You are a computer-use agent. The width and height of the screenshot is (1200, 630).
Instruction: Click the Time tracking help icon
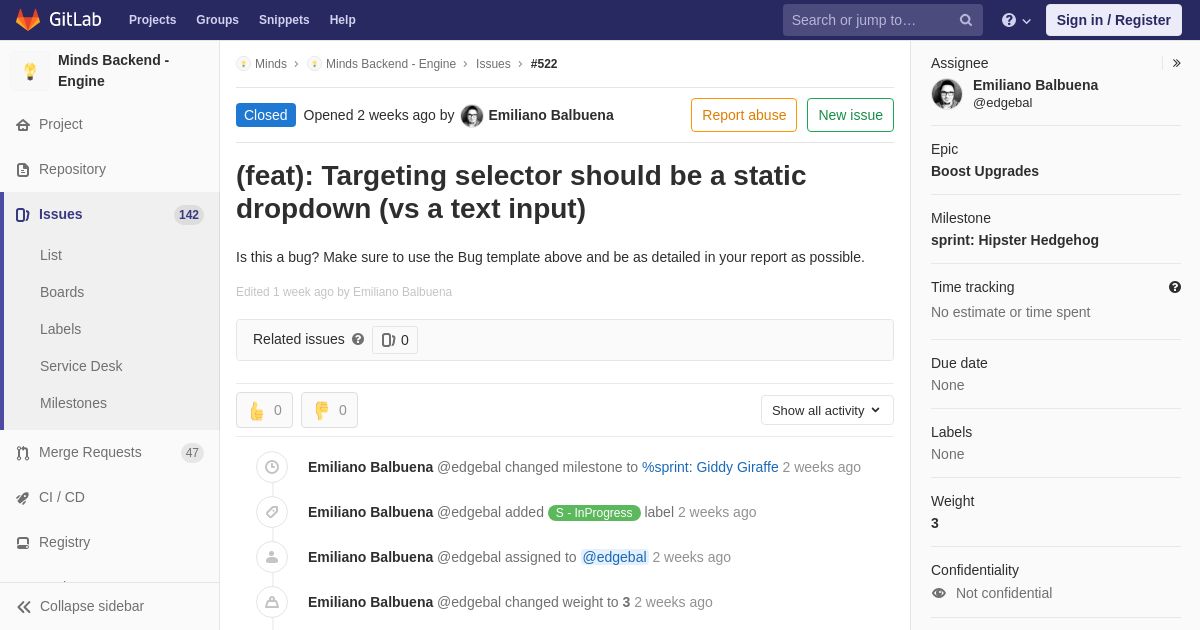coord(1175,287)
